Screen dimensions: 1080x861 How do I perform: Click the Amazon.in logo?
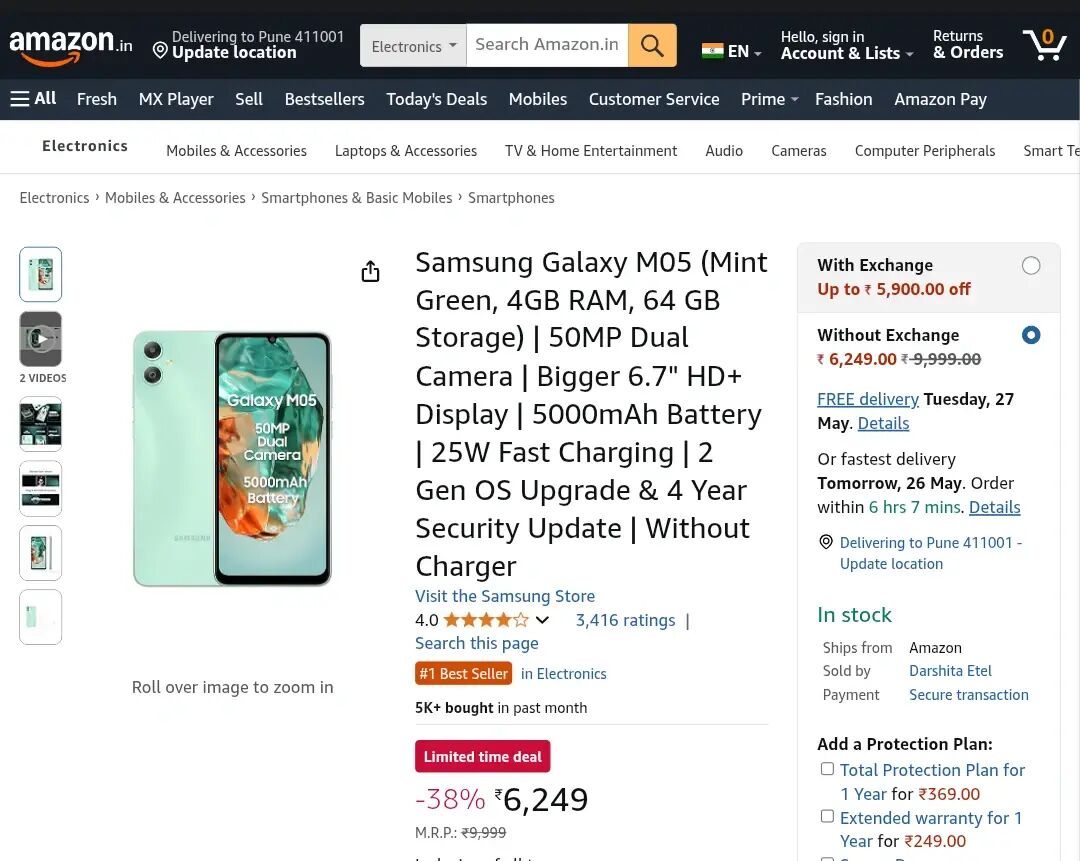click(x=70, y=46)
